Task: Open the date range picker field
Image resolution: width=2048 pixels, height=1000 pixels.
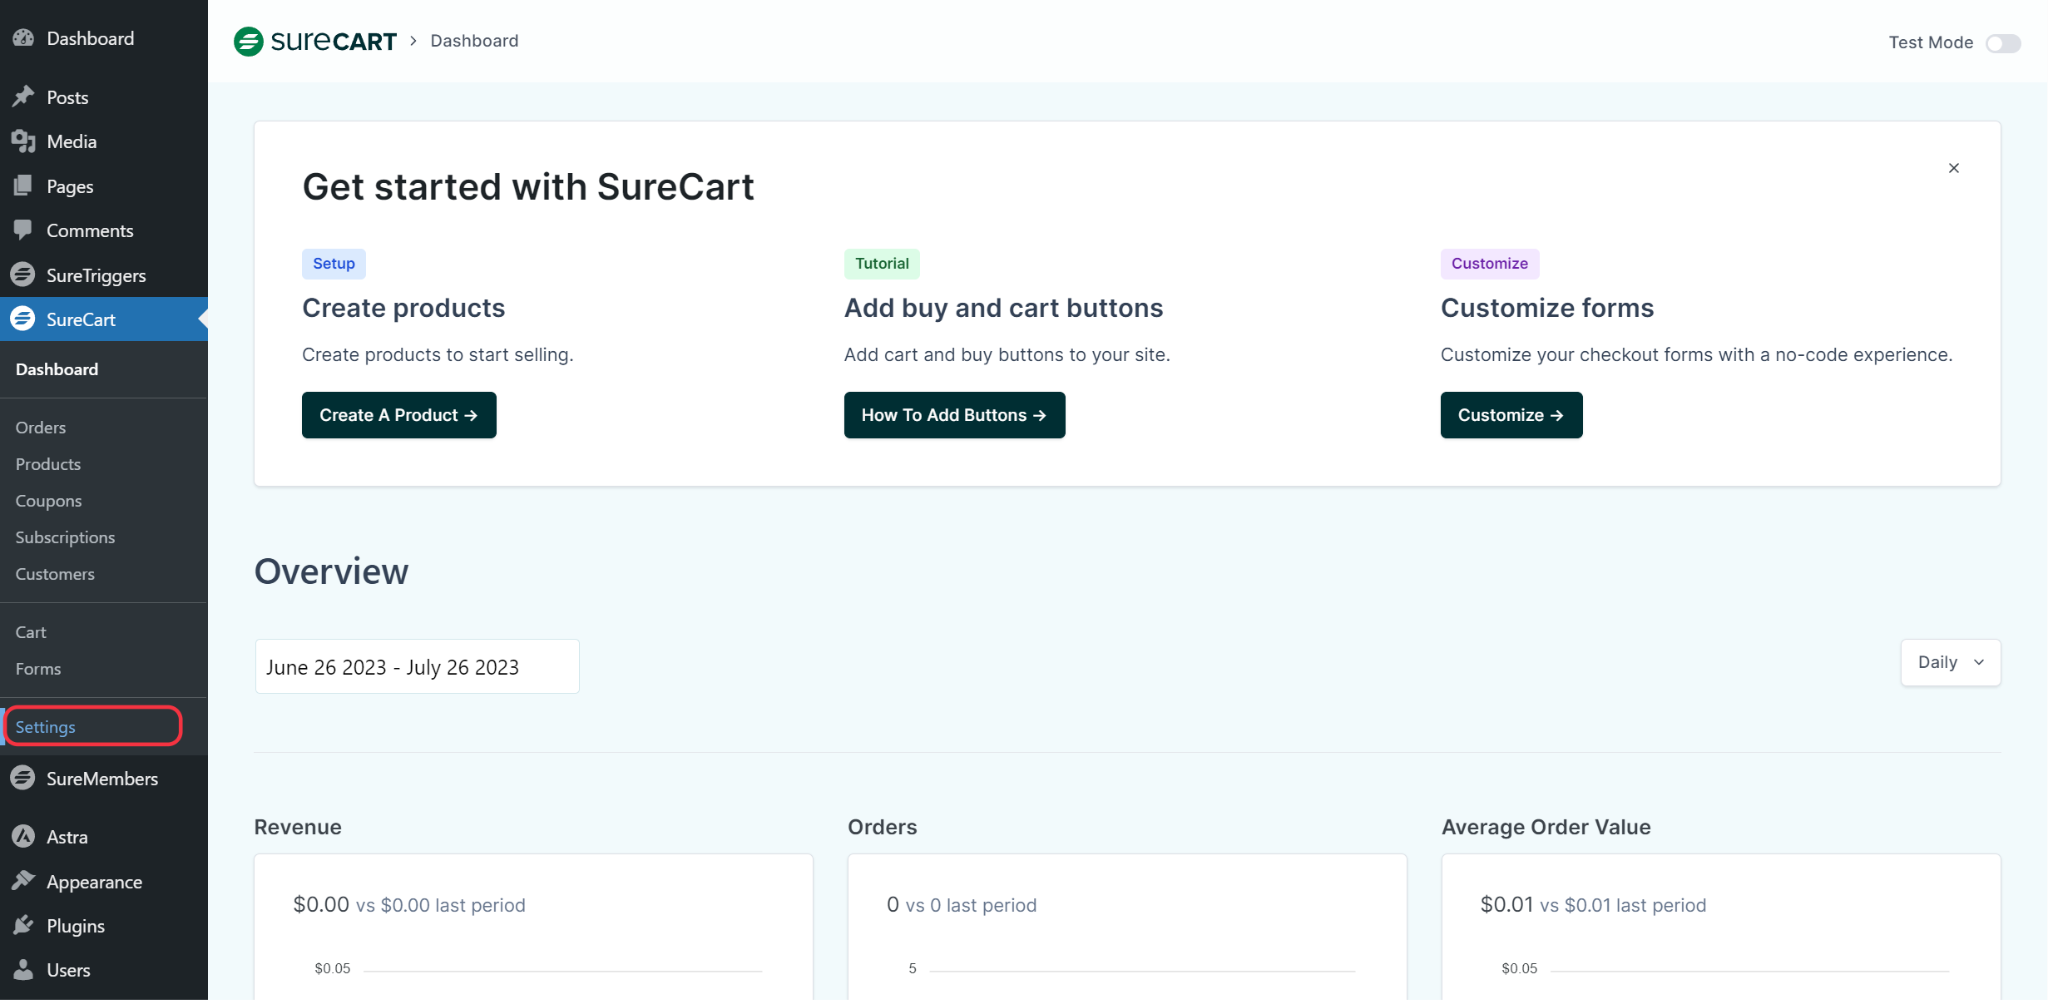Action: [x=417, y=667]
